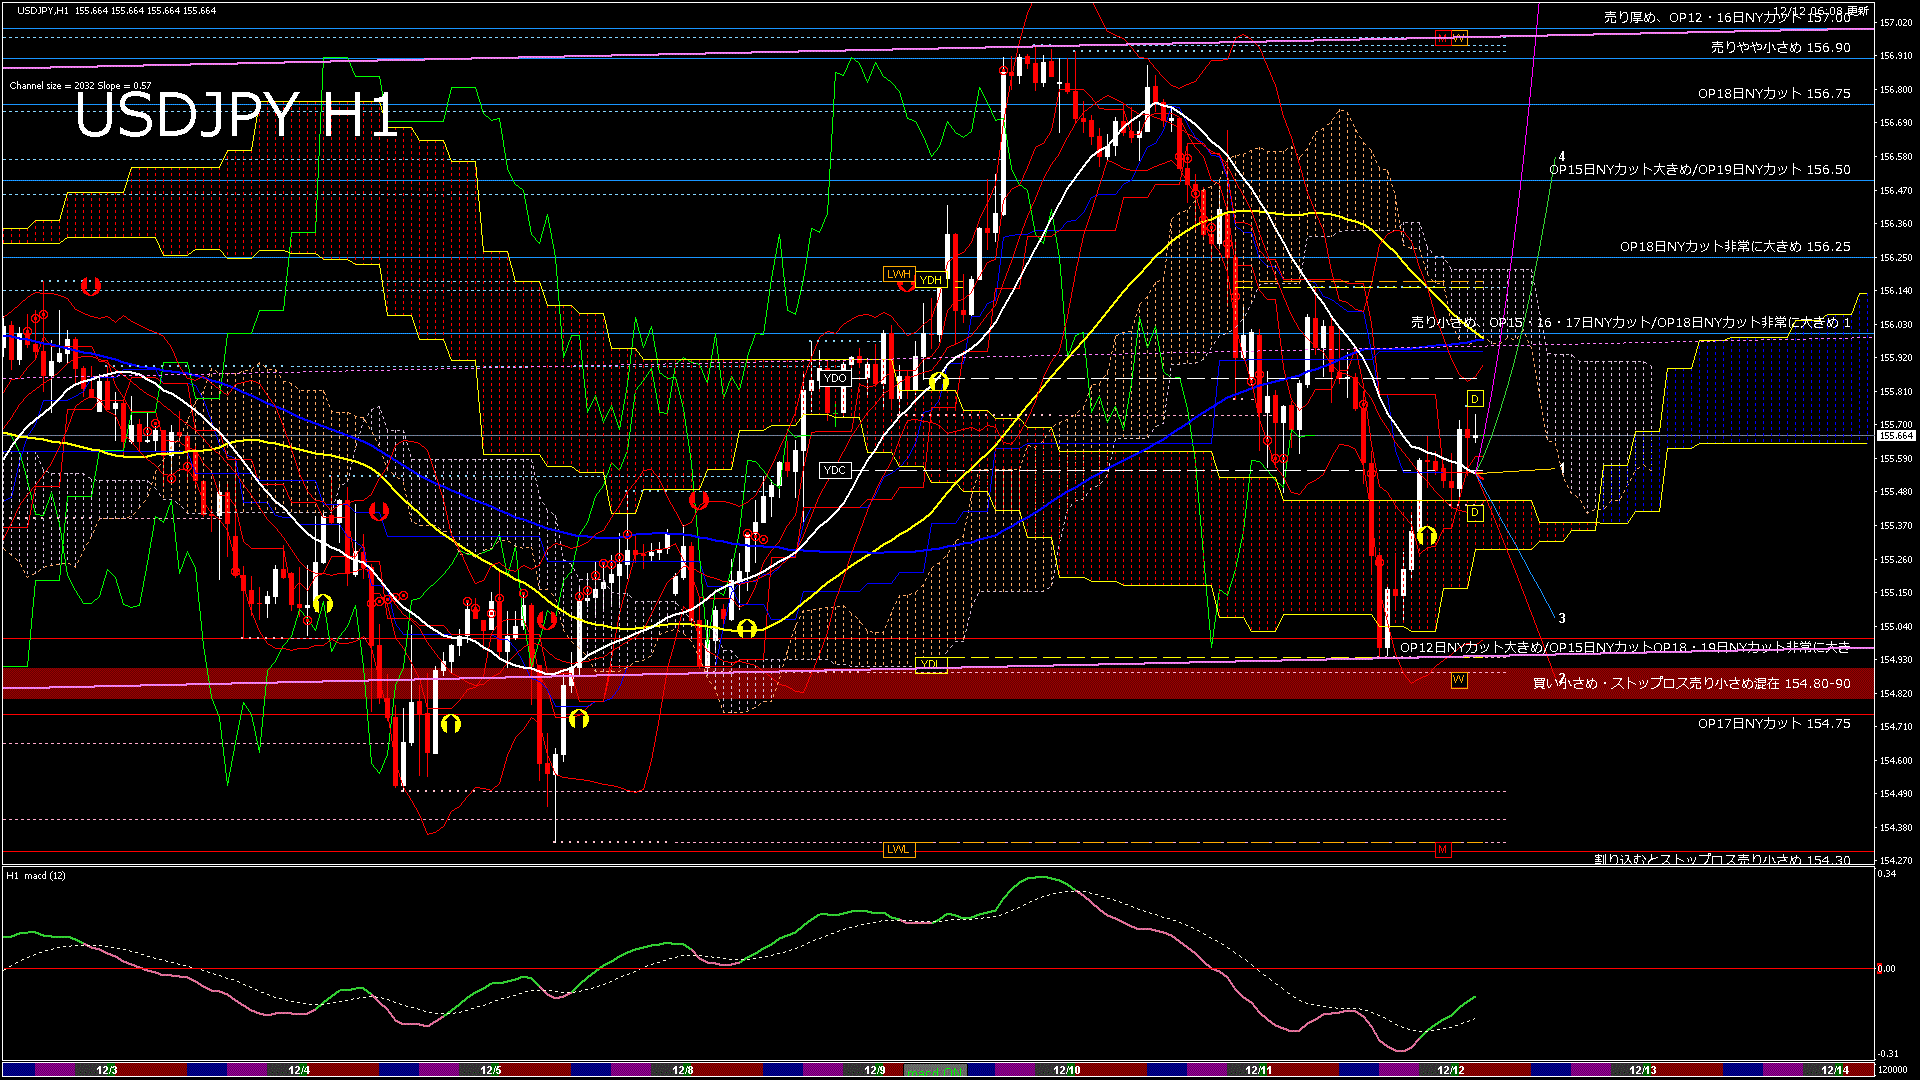Click the YDL marker near the magenta channel line
This screenshot has height=1080, width=1920.
point(930,665)
